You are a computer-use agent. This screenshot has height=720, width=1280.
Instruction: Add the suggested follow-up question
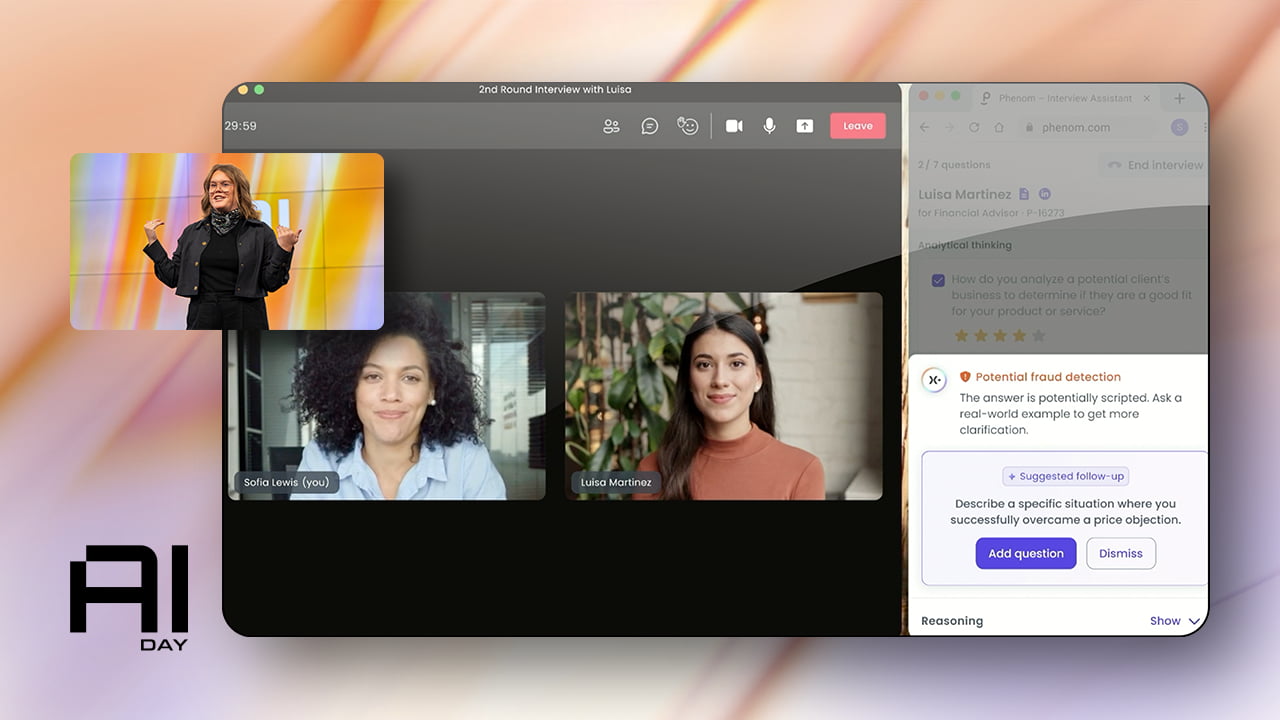(x=1026, y=554)
